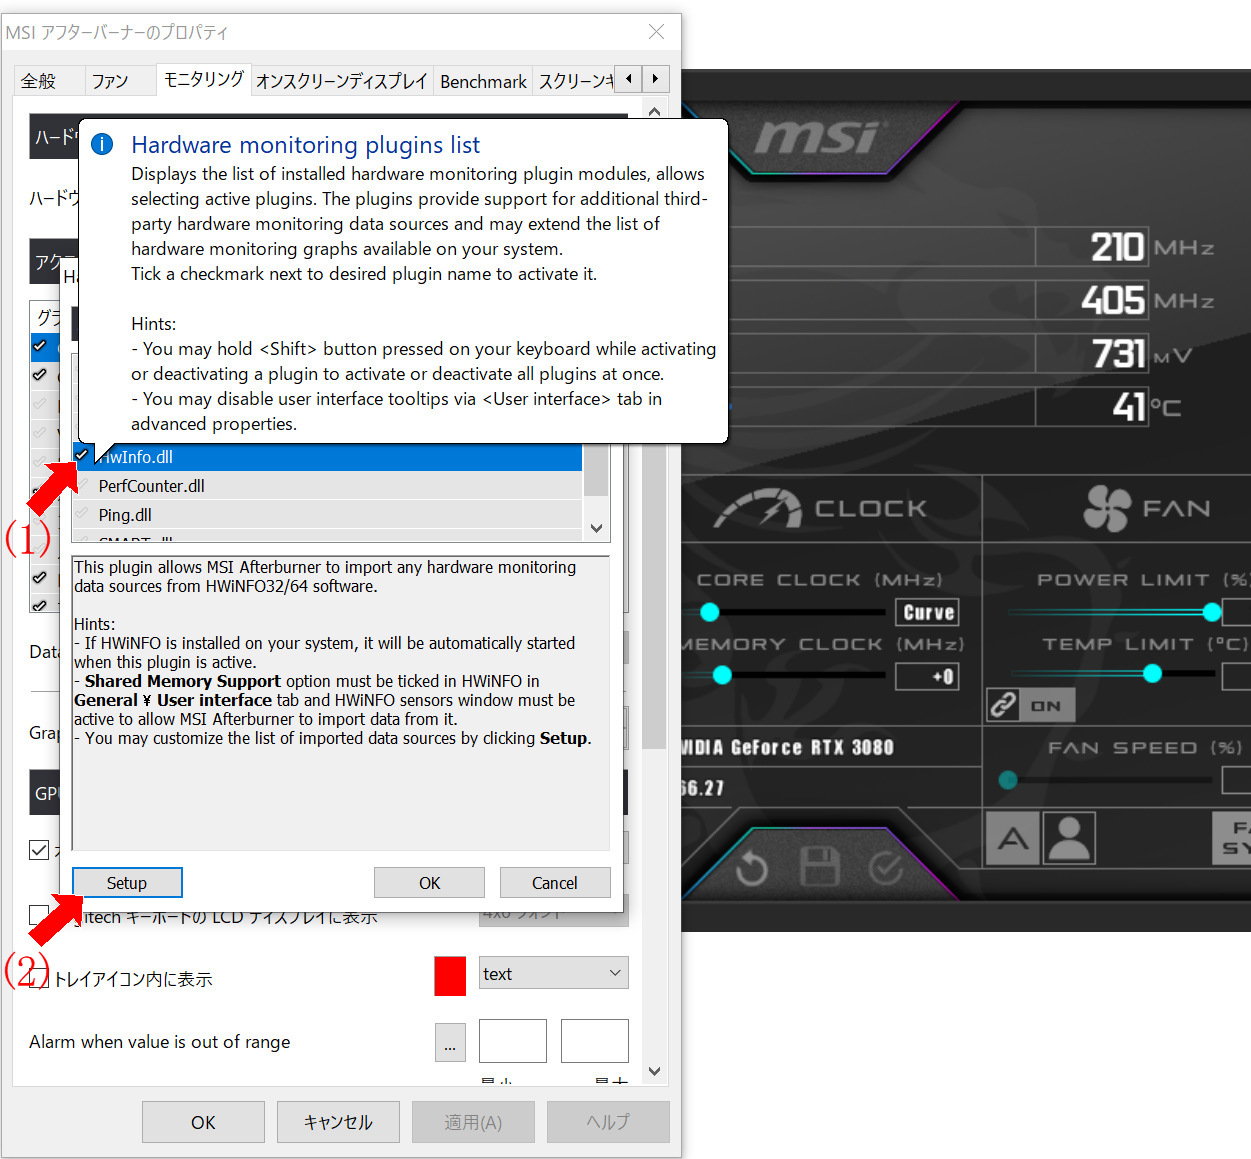Click OK at bottom of properties window

(x=203, y=1122)
